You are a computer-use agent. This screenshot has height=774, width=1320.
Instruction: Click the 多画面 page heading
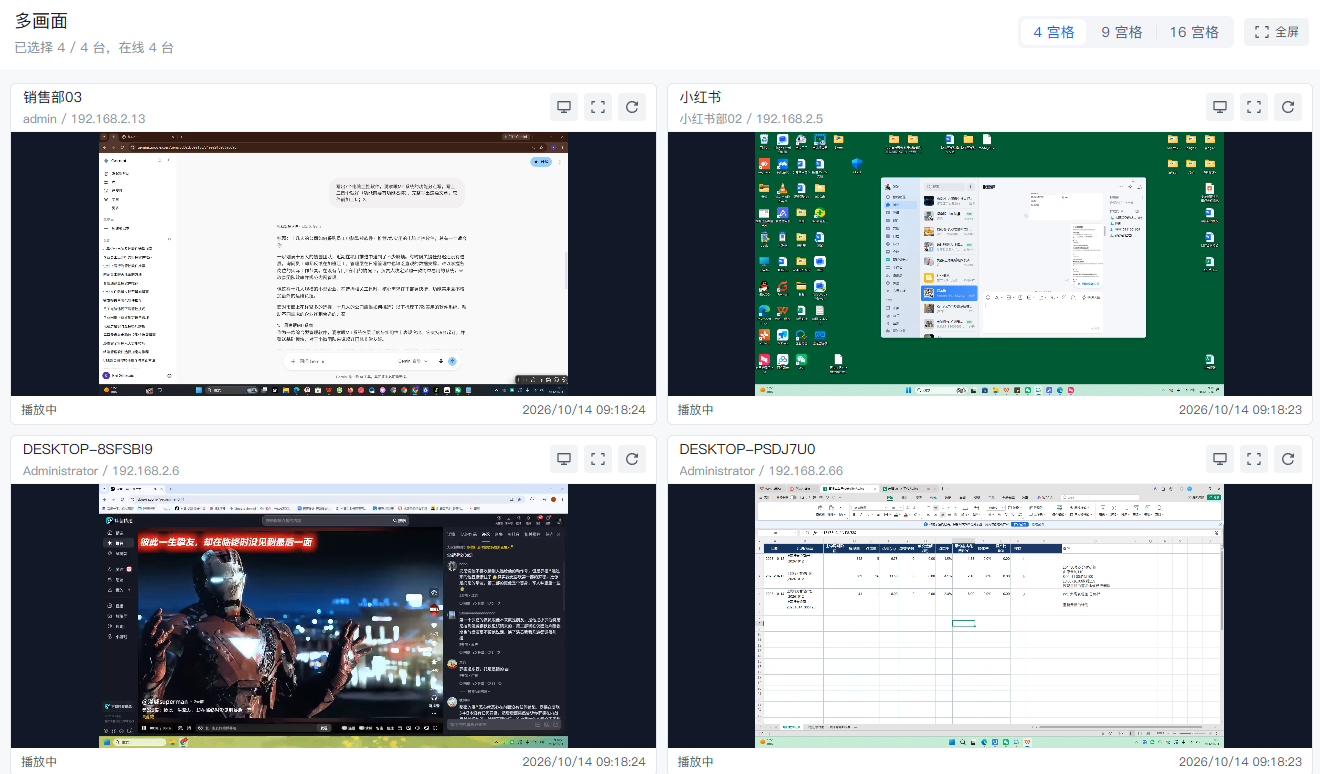point(41,21)
